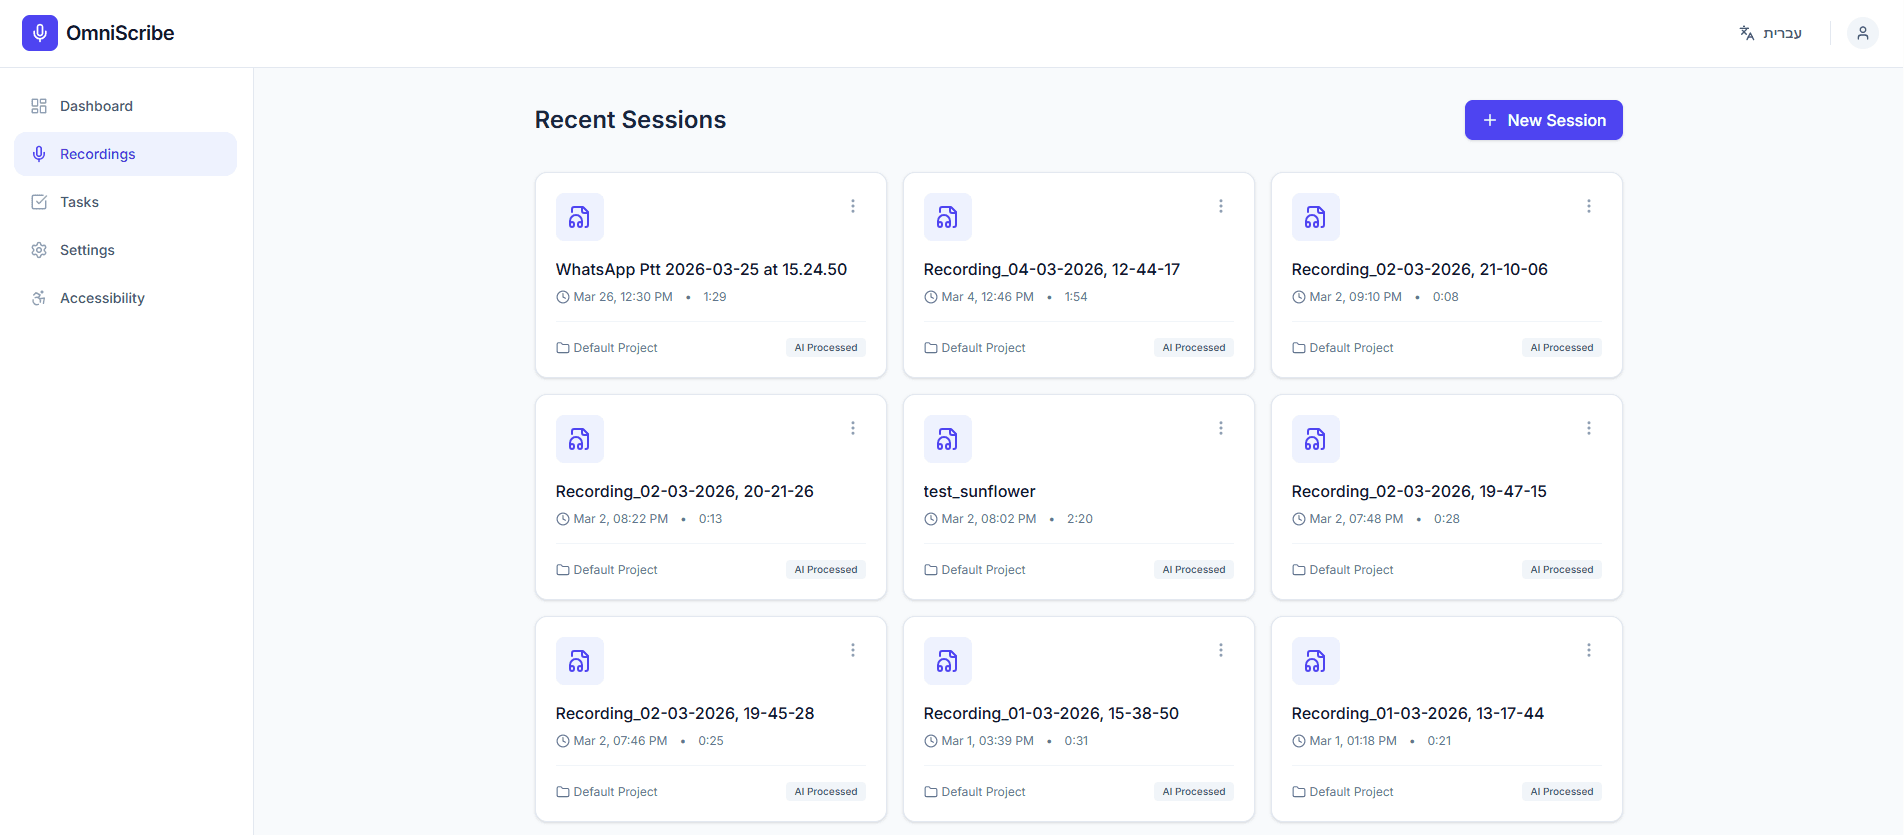
Task: Open options menu for Recording_02-03-2026, 21-10-06
Action: [1589, 206]
